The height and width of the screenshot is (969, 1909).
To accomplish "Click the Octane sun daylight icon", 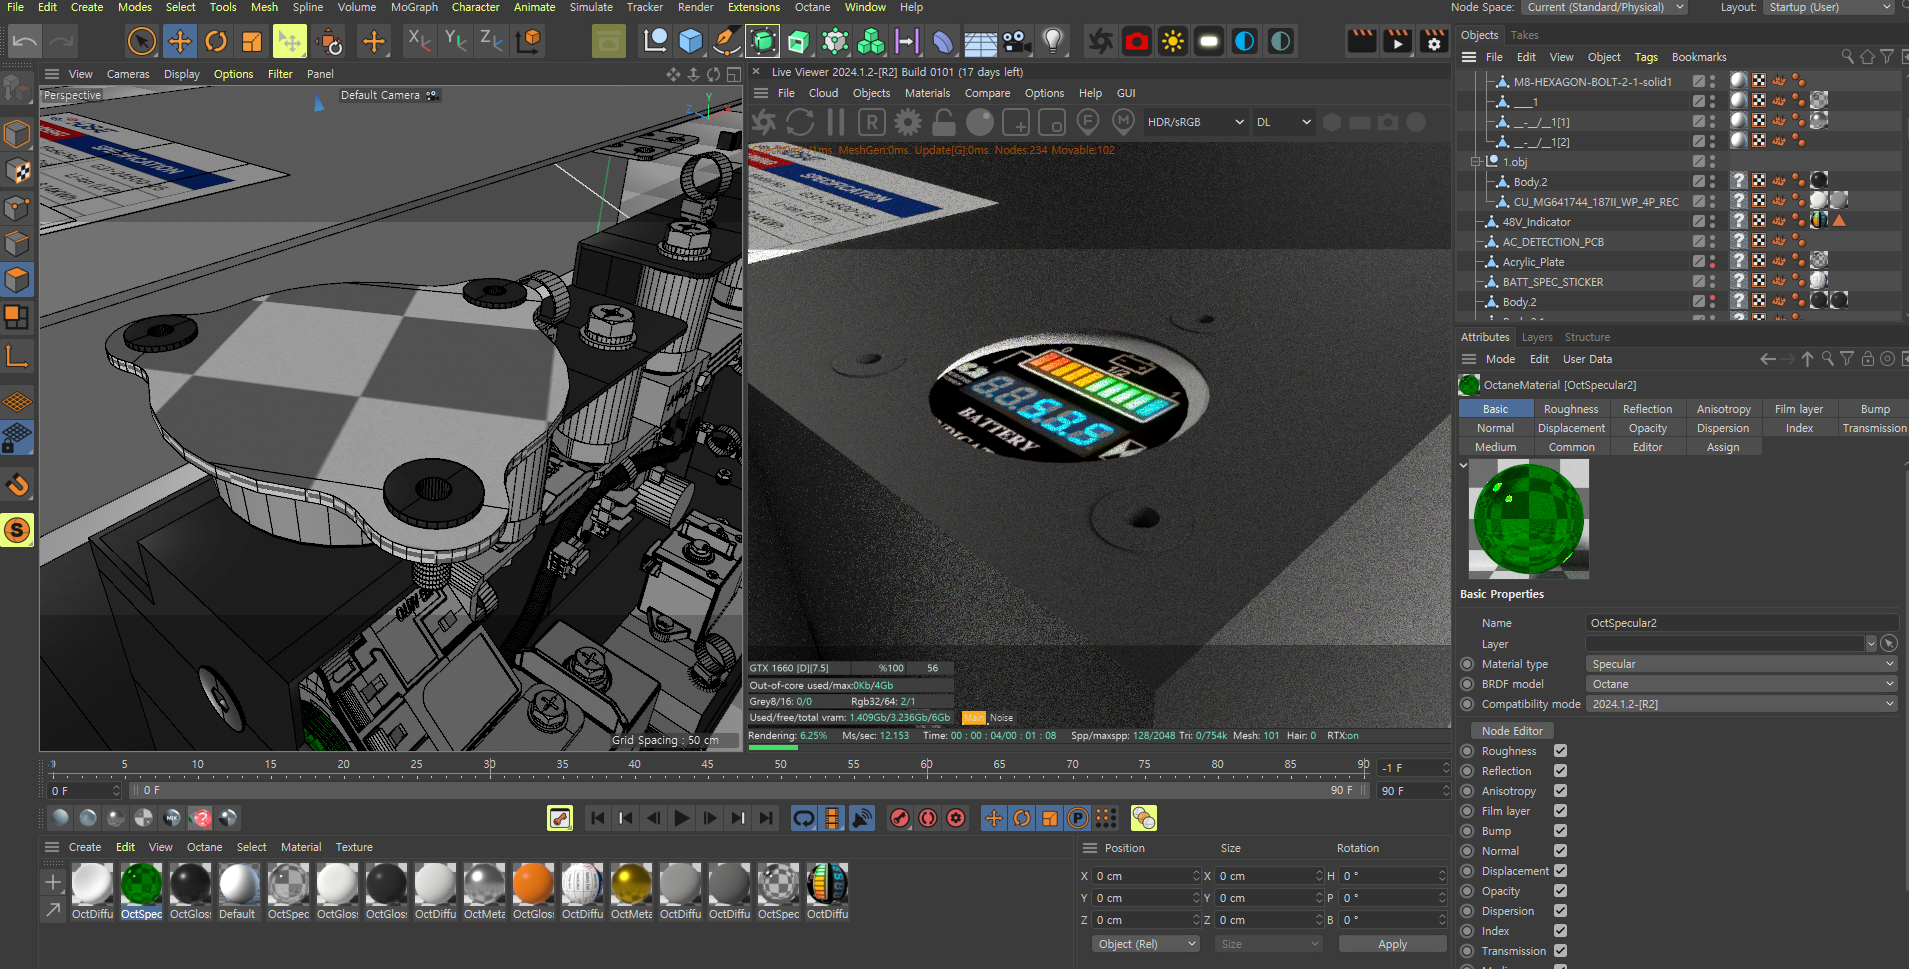I will (1173, 41).
